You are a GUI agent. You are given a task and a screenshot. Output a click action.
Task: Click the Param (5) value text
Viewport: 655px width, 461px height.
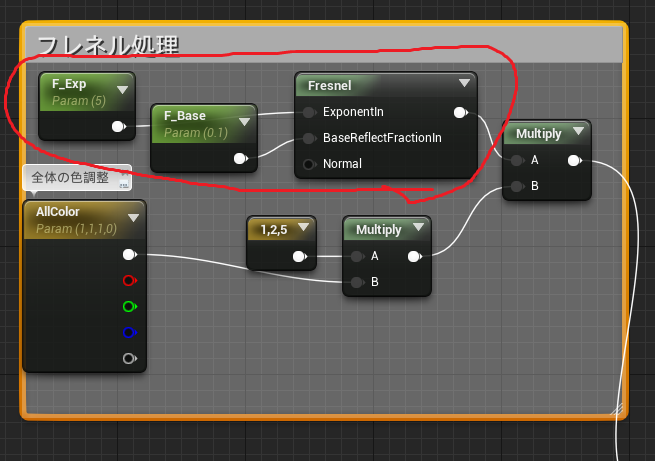[x=79, y=101]
